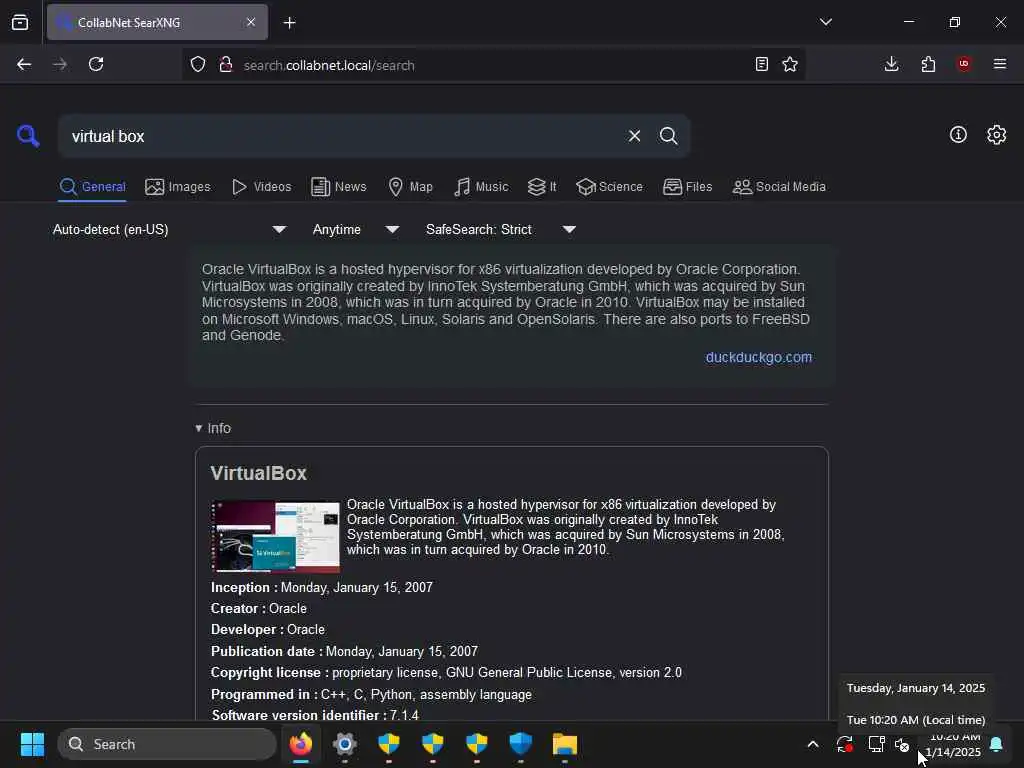The height and width of the screenshot is (768, 1024).
Task: Bookmark this page with the star
Action: click(790, 64)
